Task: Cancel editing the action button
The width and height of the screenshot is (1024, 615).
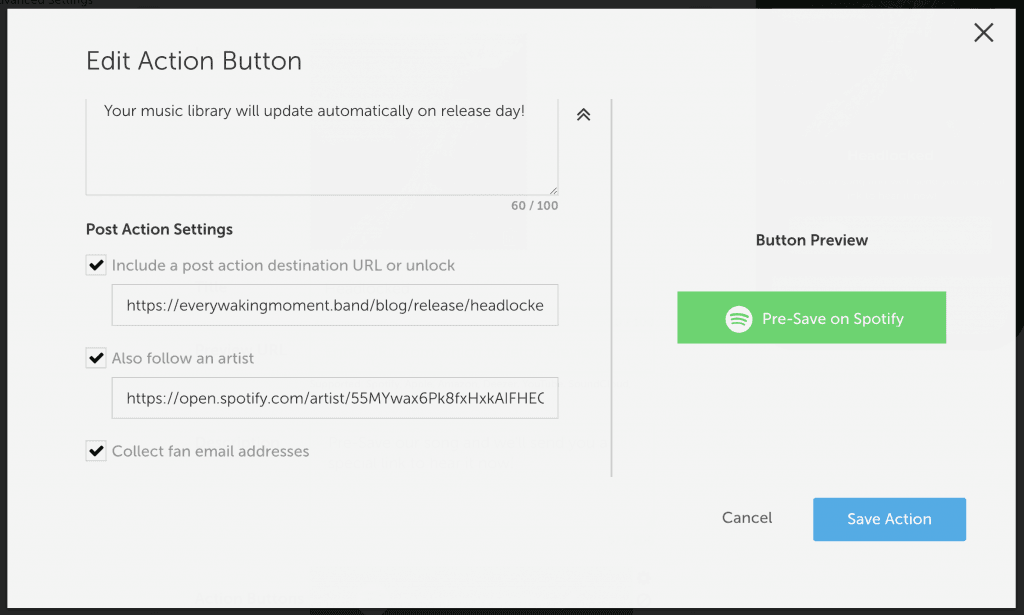Action: [747, 518]
